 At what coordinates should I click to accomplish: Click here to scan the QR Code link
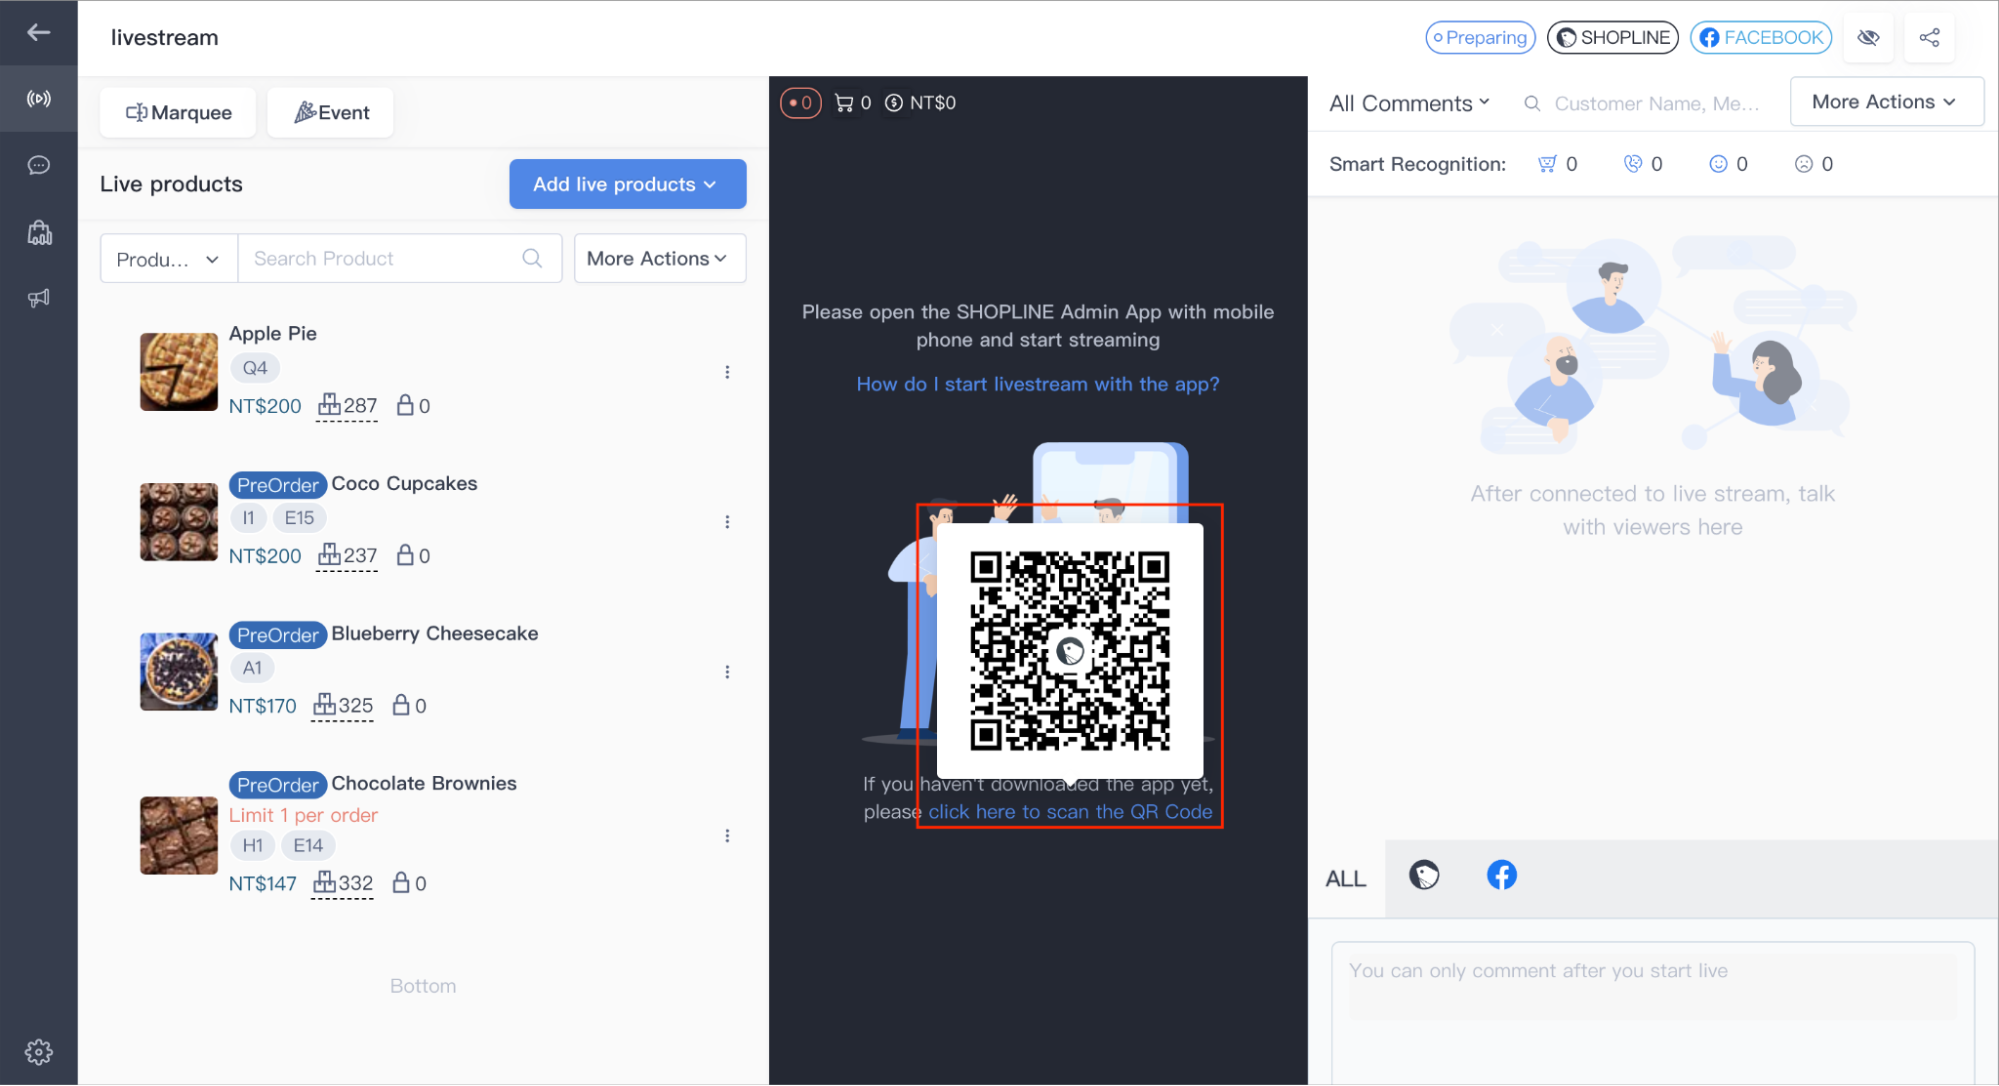tap(1070, 812)
